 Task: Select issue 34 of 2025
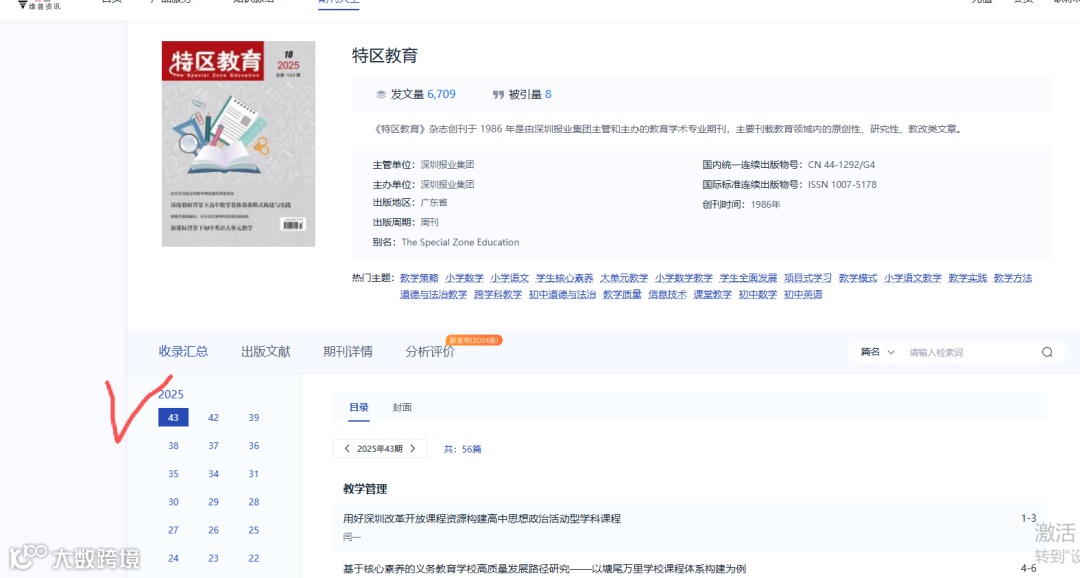click(x=214, y=474)
